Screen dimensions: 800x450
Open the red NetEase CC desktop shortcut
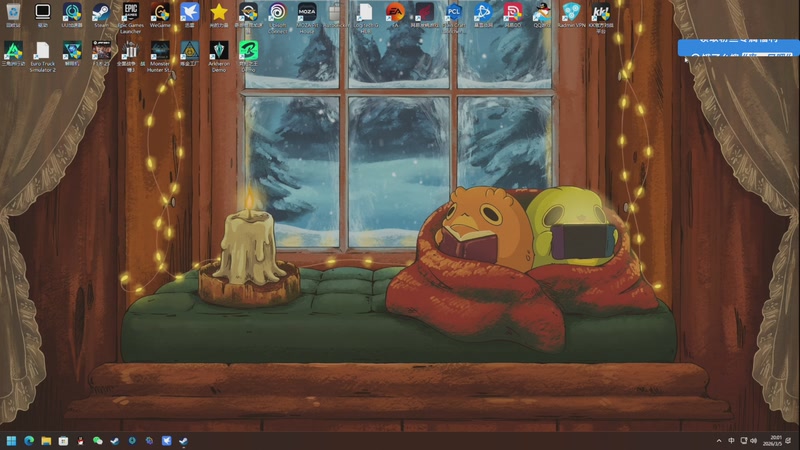tap(512, 15)
